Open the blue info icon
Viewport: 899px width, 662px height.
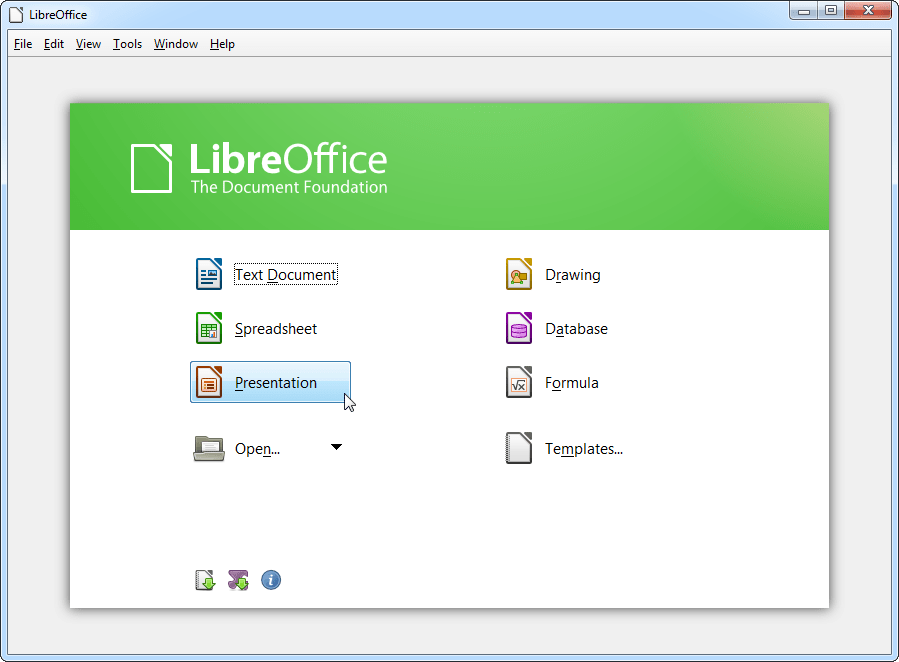(271, 580)
